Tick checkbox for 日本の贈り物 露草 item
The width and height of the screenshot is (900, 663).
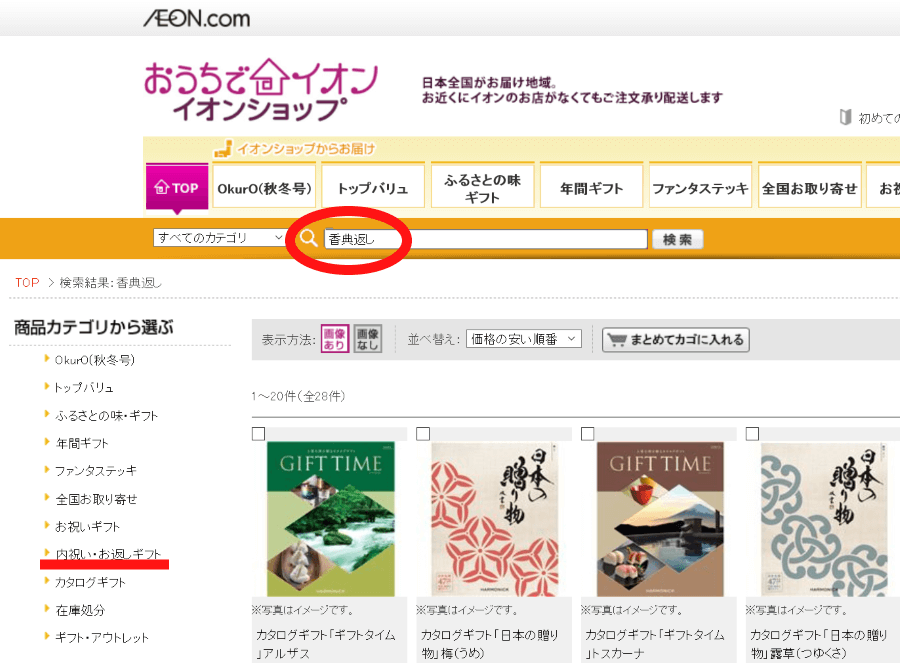[x=752, y=433]
